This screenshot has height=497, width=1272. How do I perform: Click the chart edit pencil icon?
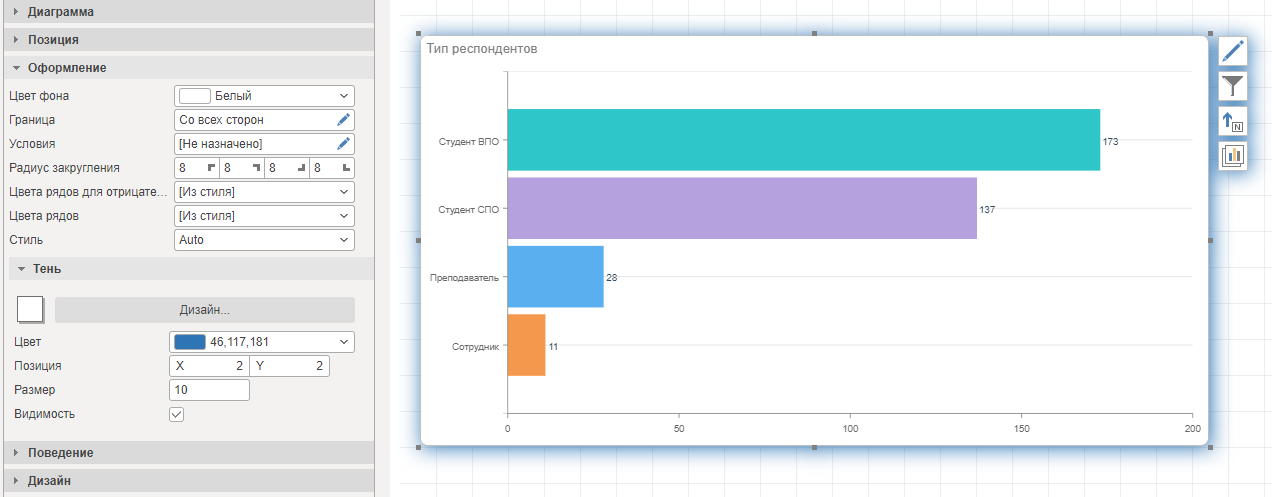point(1233,51)
